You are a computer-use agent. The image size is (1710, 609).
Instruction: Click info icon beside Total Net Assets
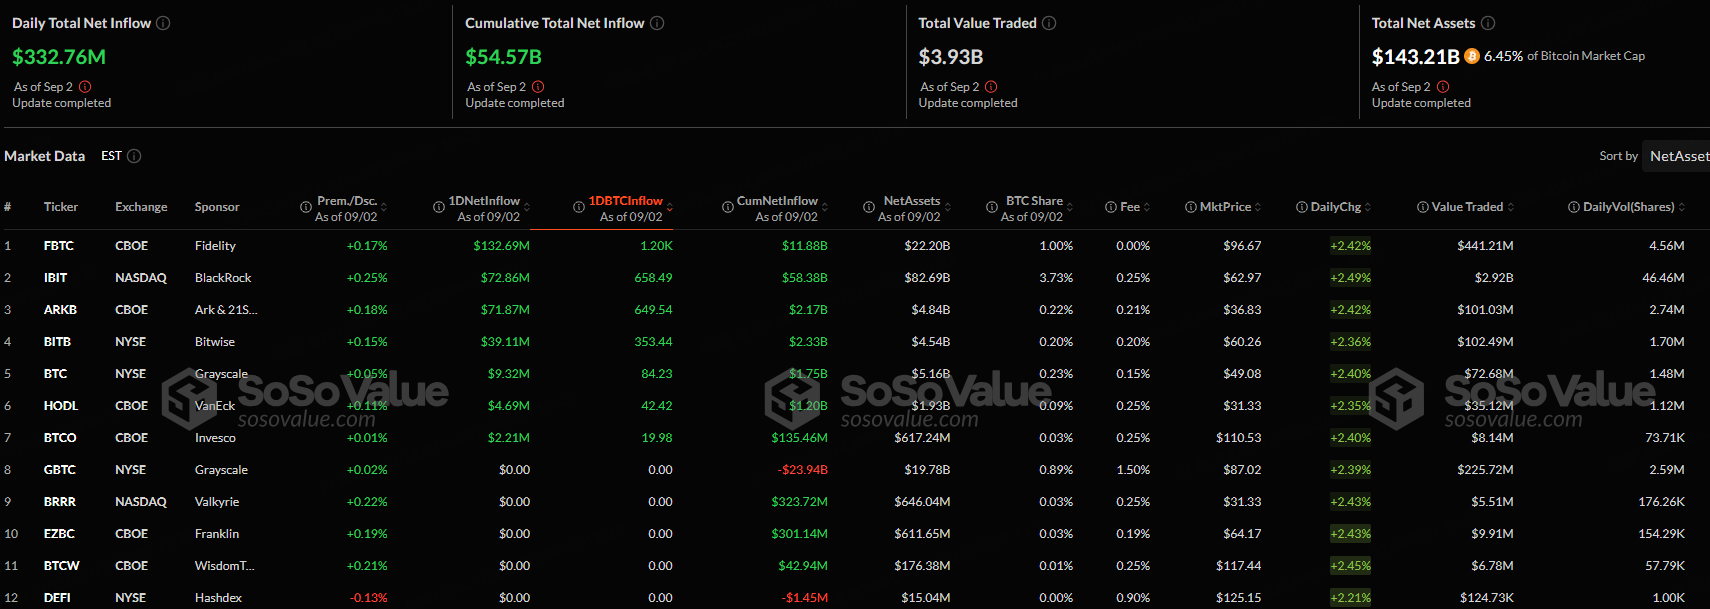(x=1488, y=23)
